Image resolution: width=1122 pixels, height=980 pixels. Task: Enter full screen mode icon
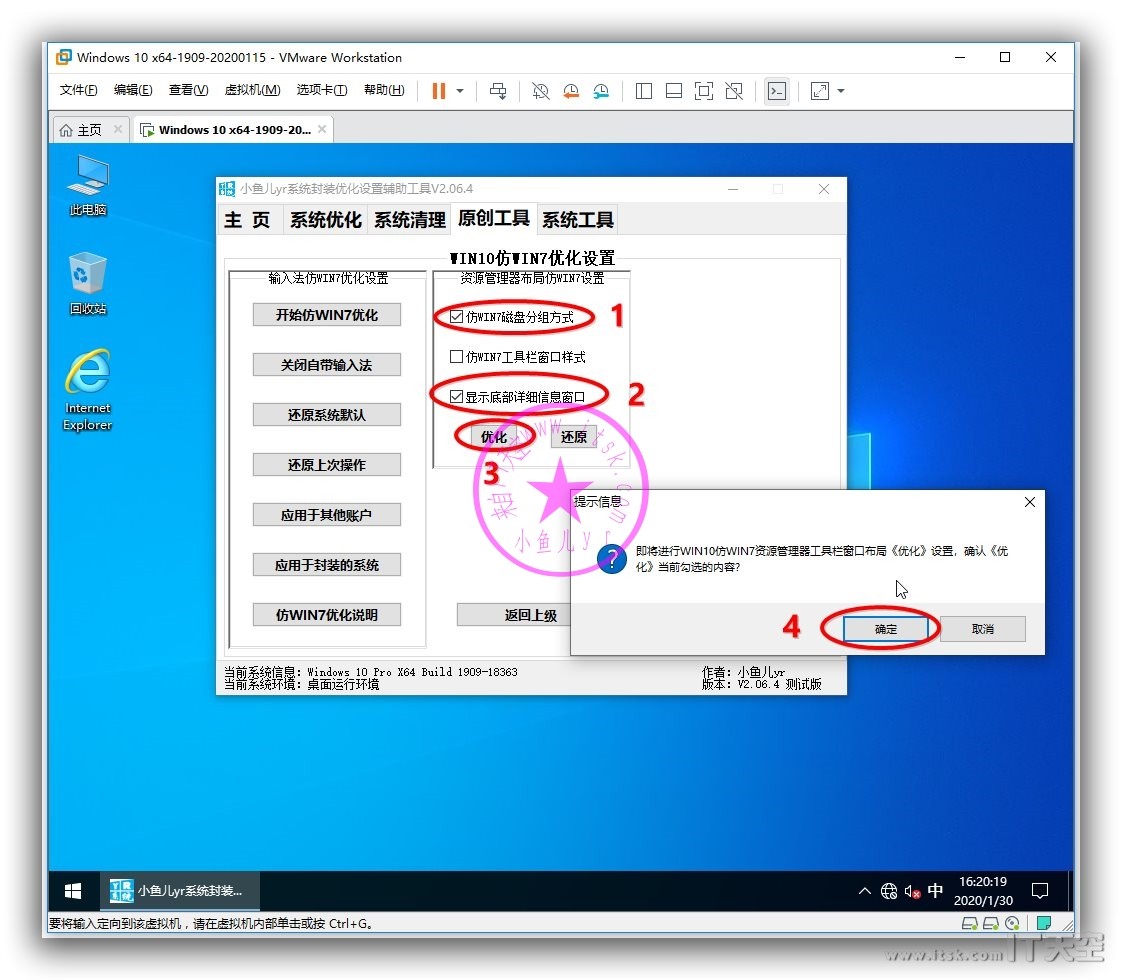coord(704,91)
